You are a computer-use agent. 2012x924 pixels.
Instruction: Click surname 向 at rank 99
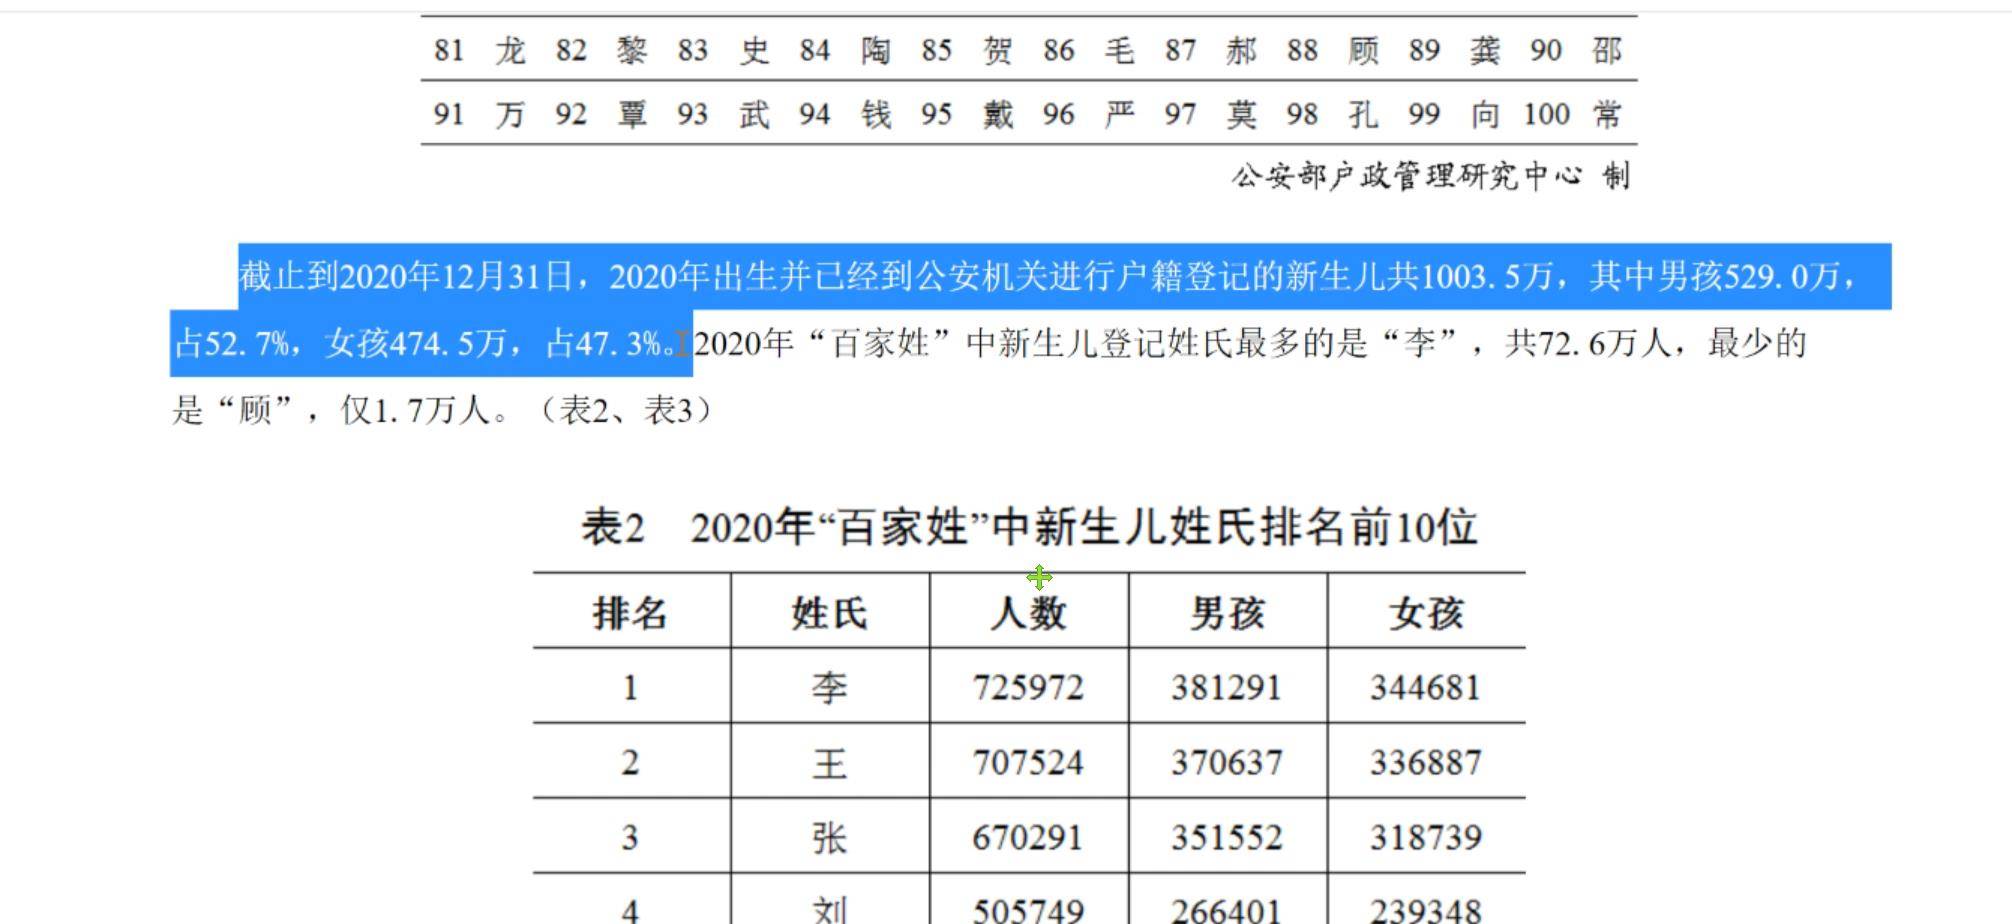pyautogui.click(x=1485, y=115)
